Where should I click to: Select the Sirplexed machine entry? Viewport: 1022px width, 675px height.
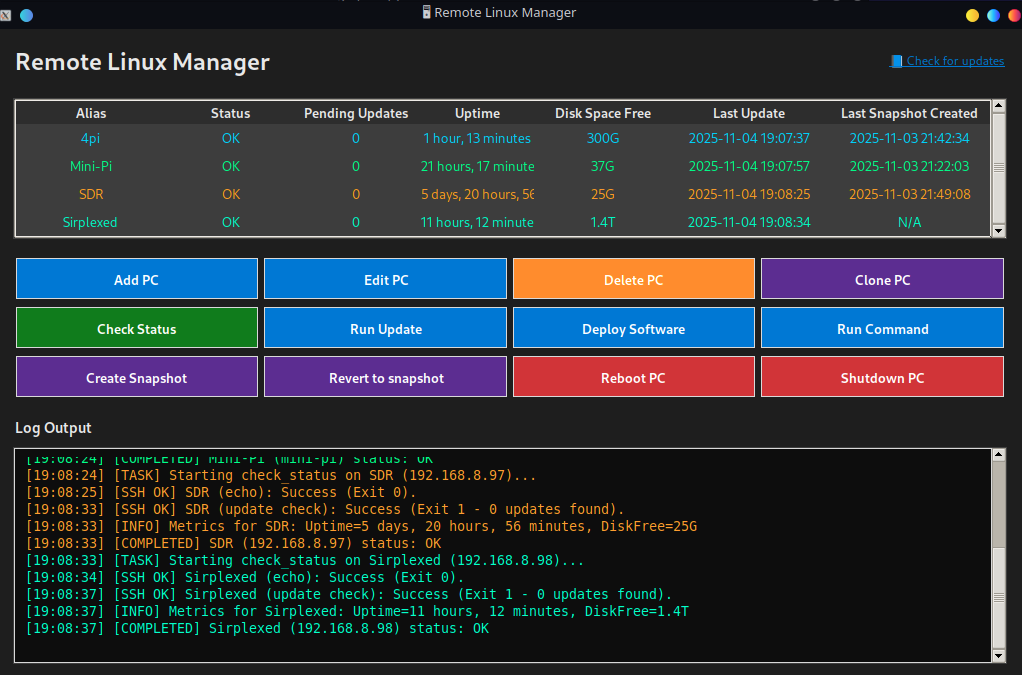point(90,222)
